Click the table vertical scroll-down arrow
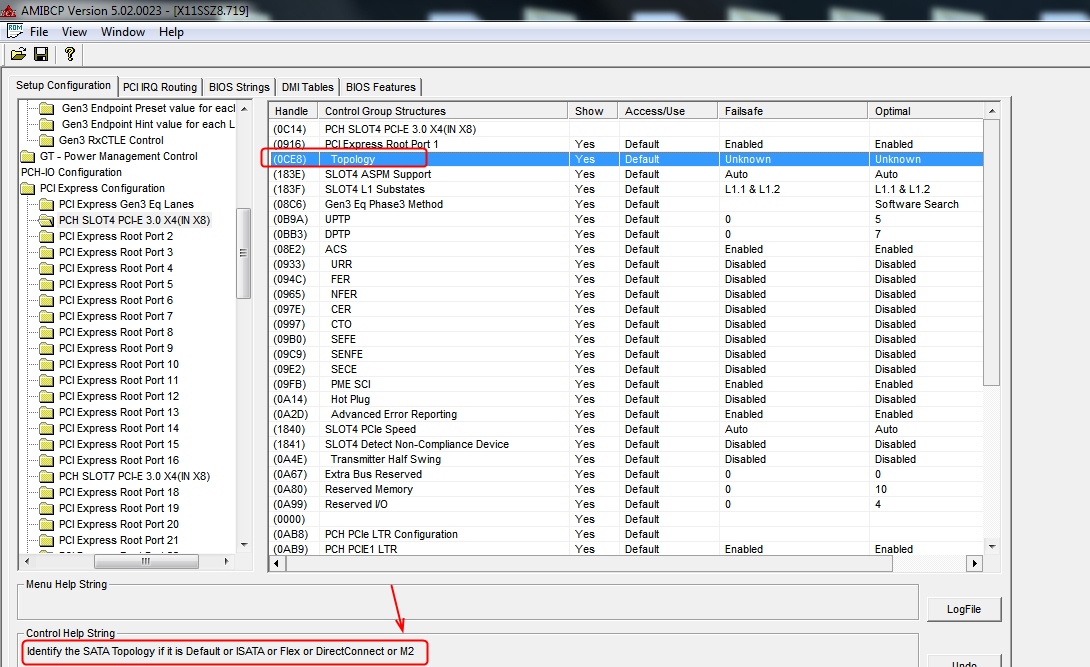Screen dimensions: 1090x667 point(992,547)
